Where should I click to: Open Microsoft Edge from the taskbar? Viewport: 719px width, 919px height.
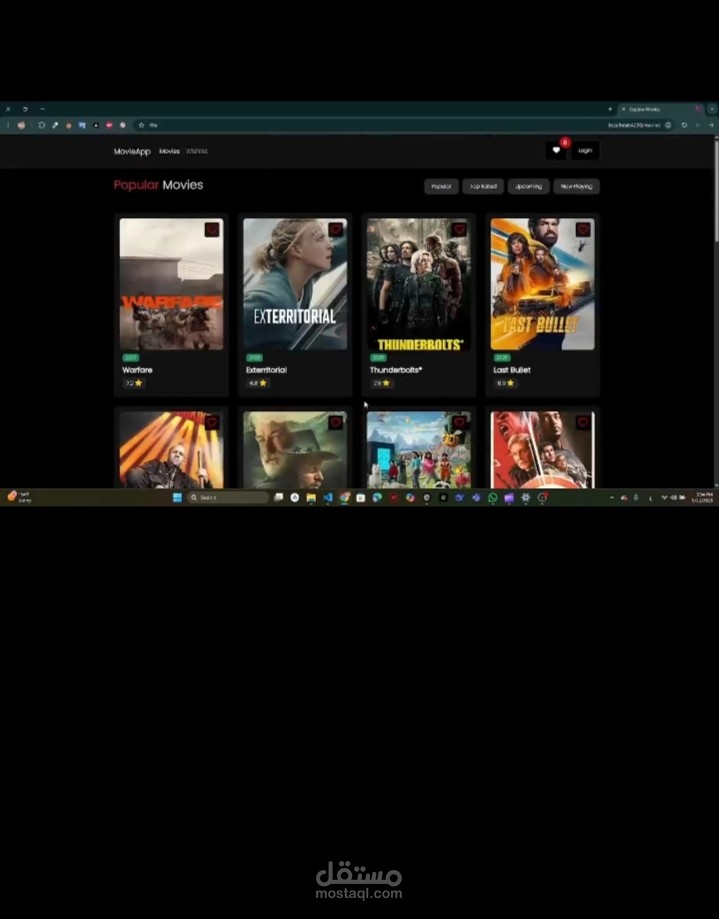point(377,498)
